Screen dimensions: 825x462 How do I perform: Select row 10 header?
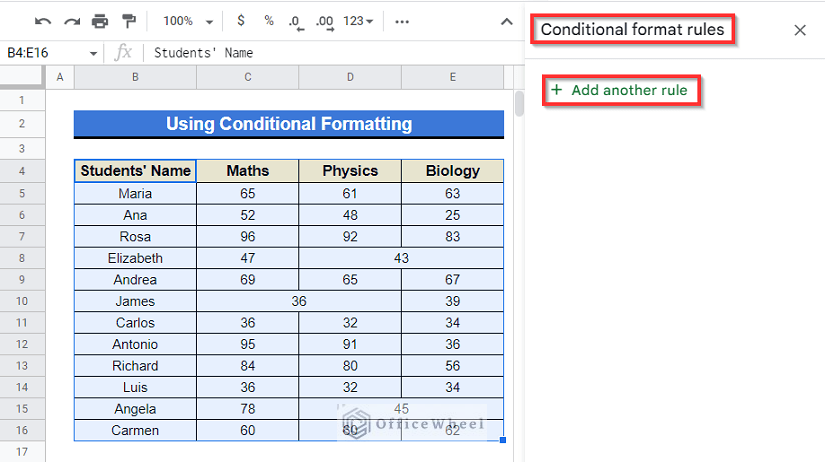pos(22,302)
